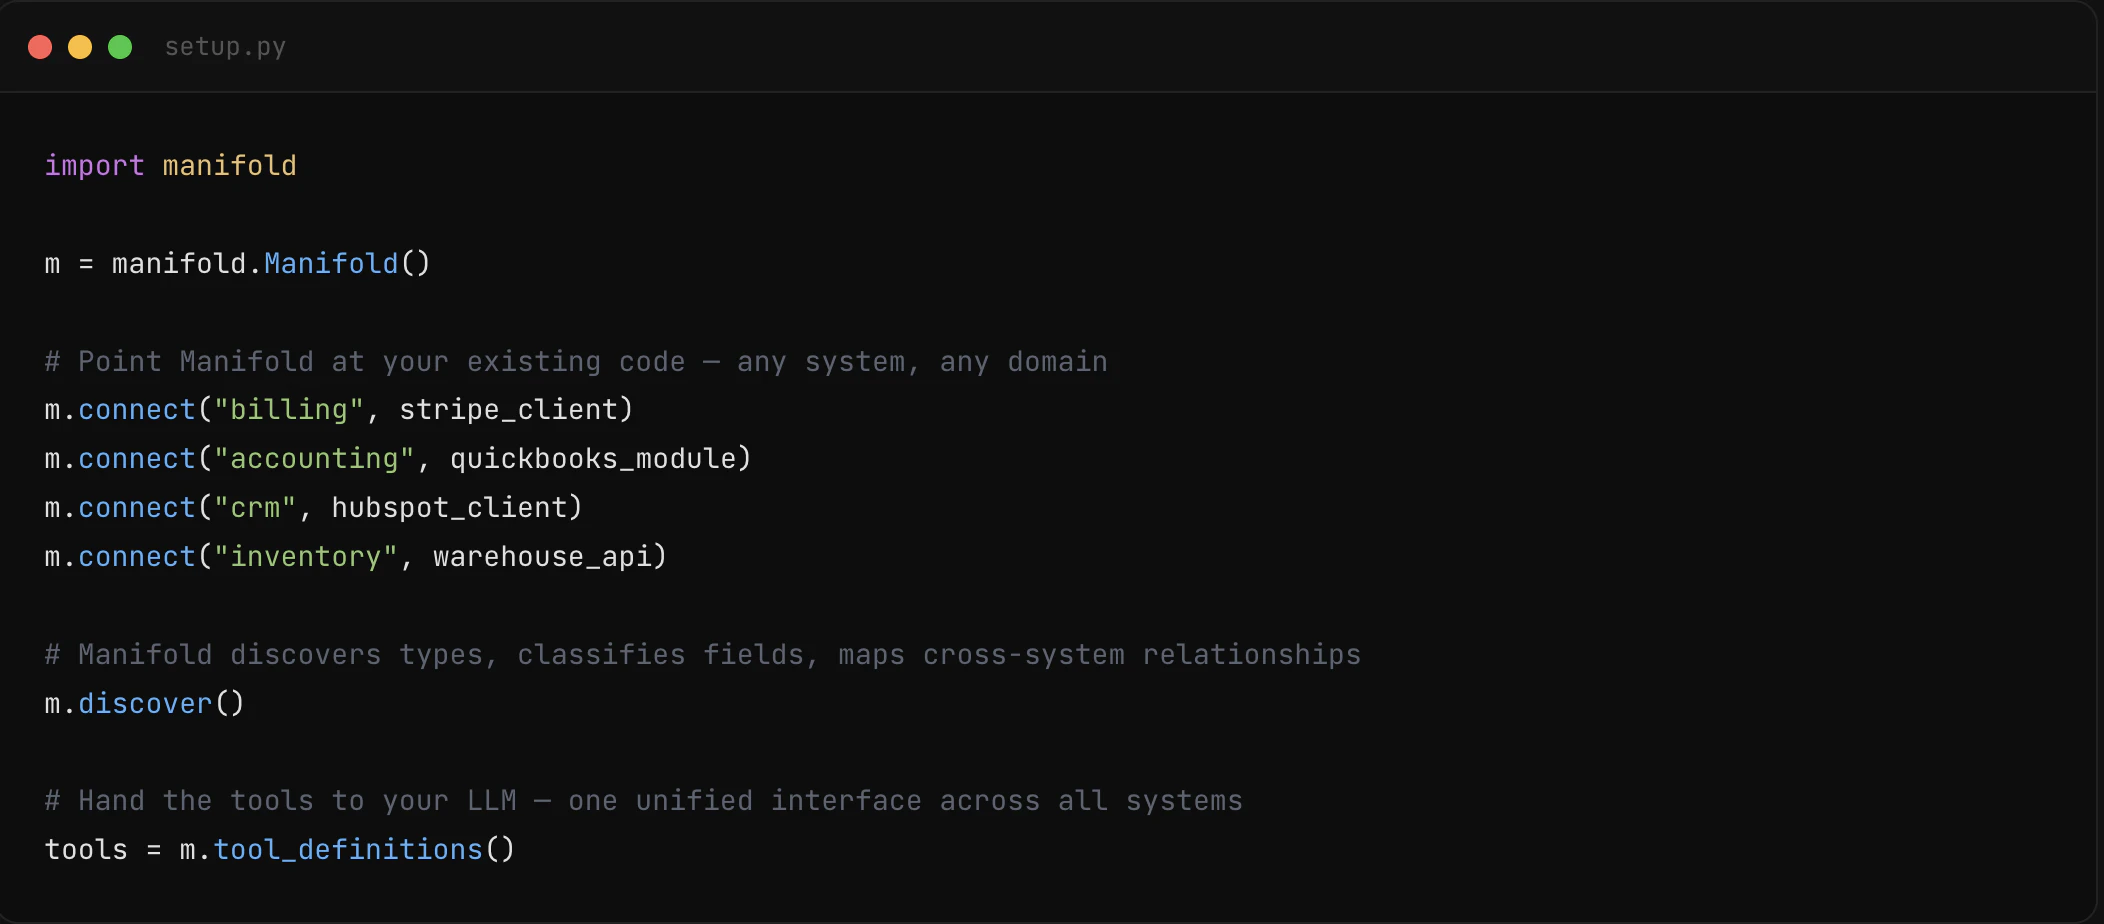
Task: Click the green maximize window dot
Action: [x=120, y=47]
